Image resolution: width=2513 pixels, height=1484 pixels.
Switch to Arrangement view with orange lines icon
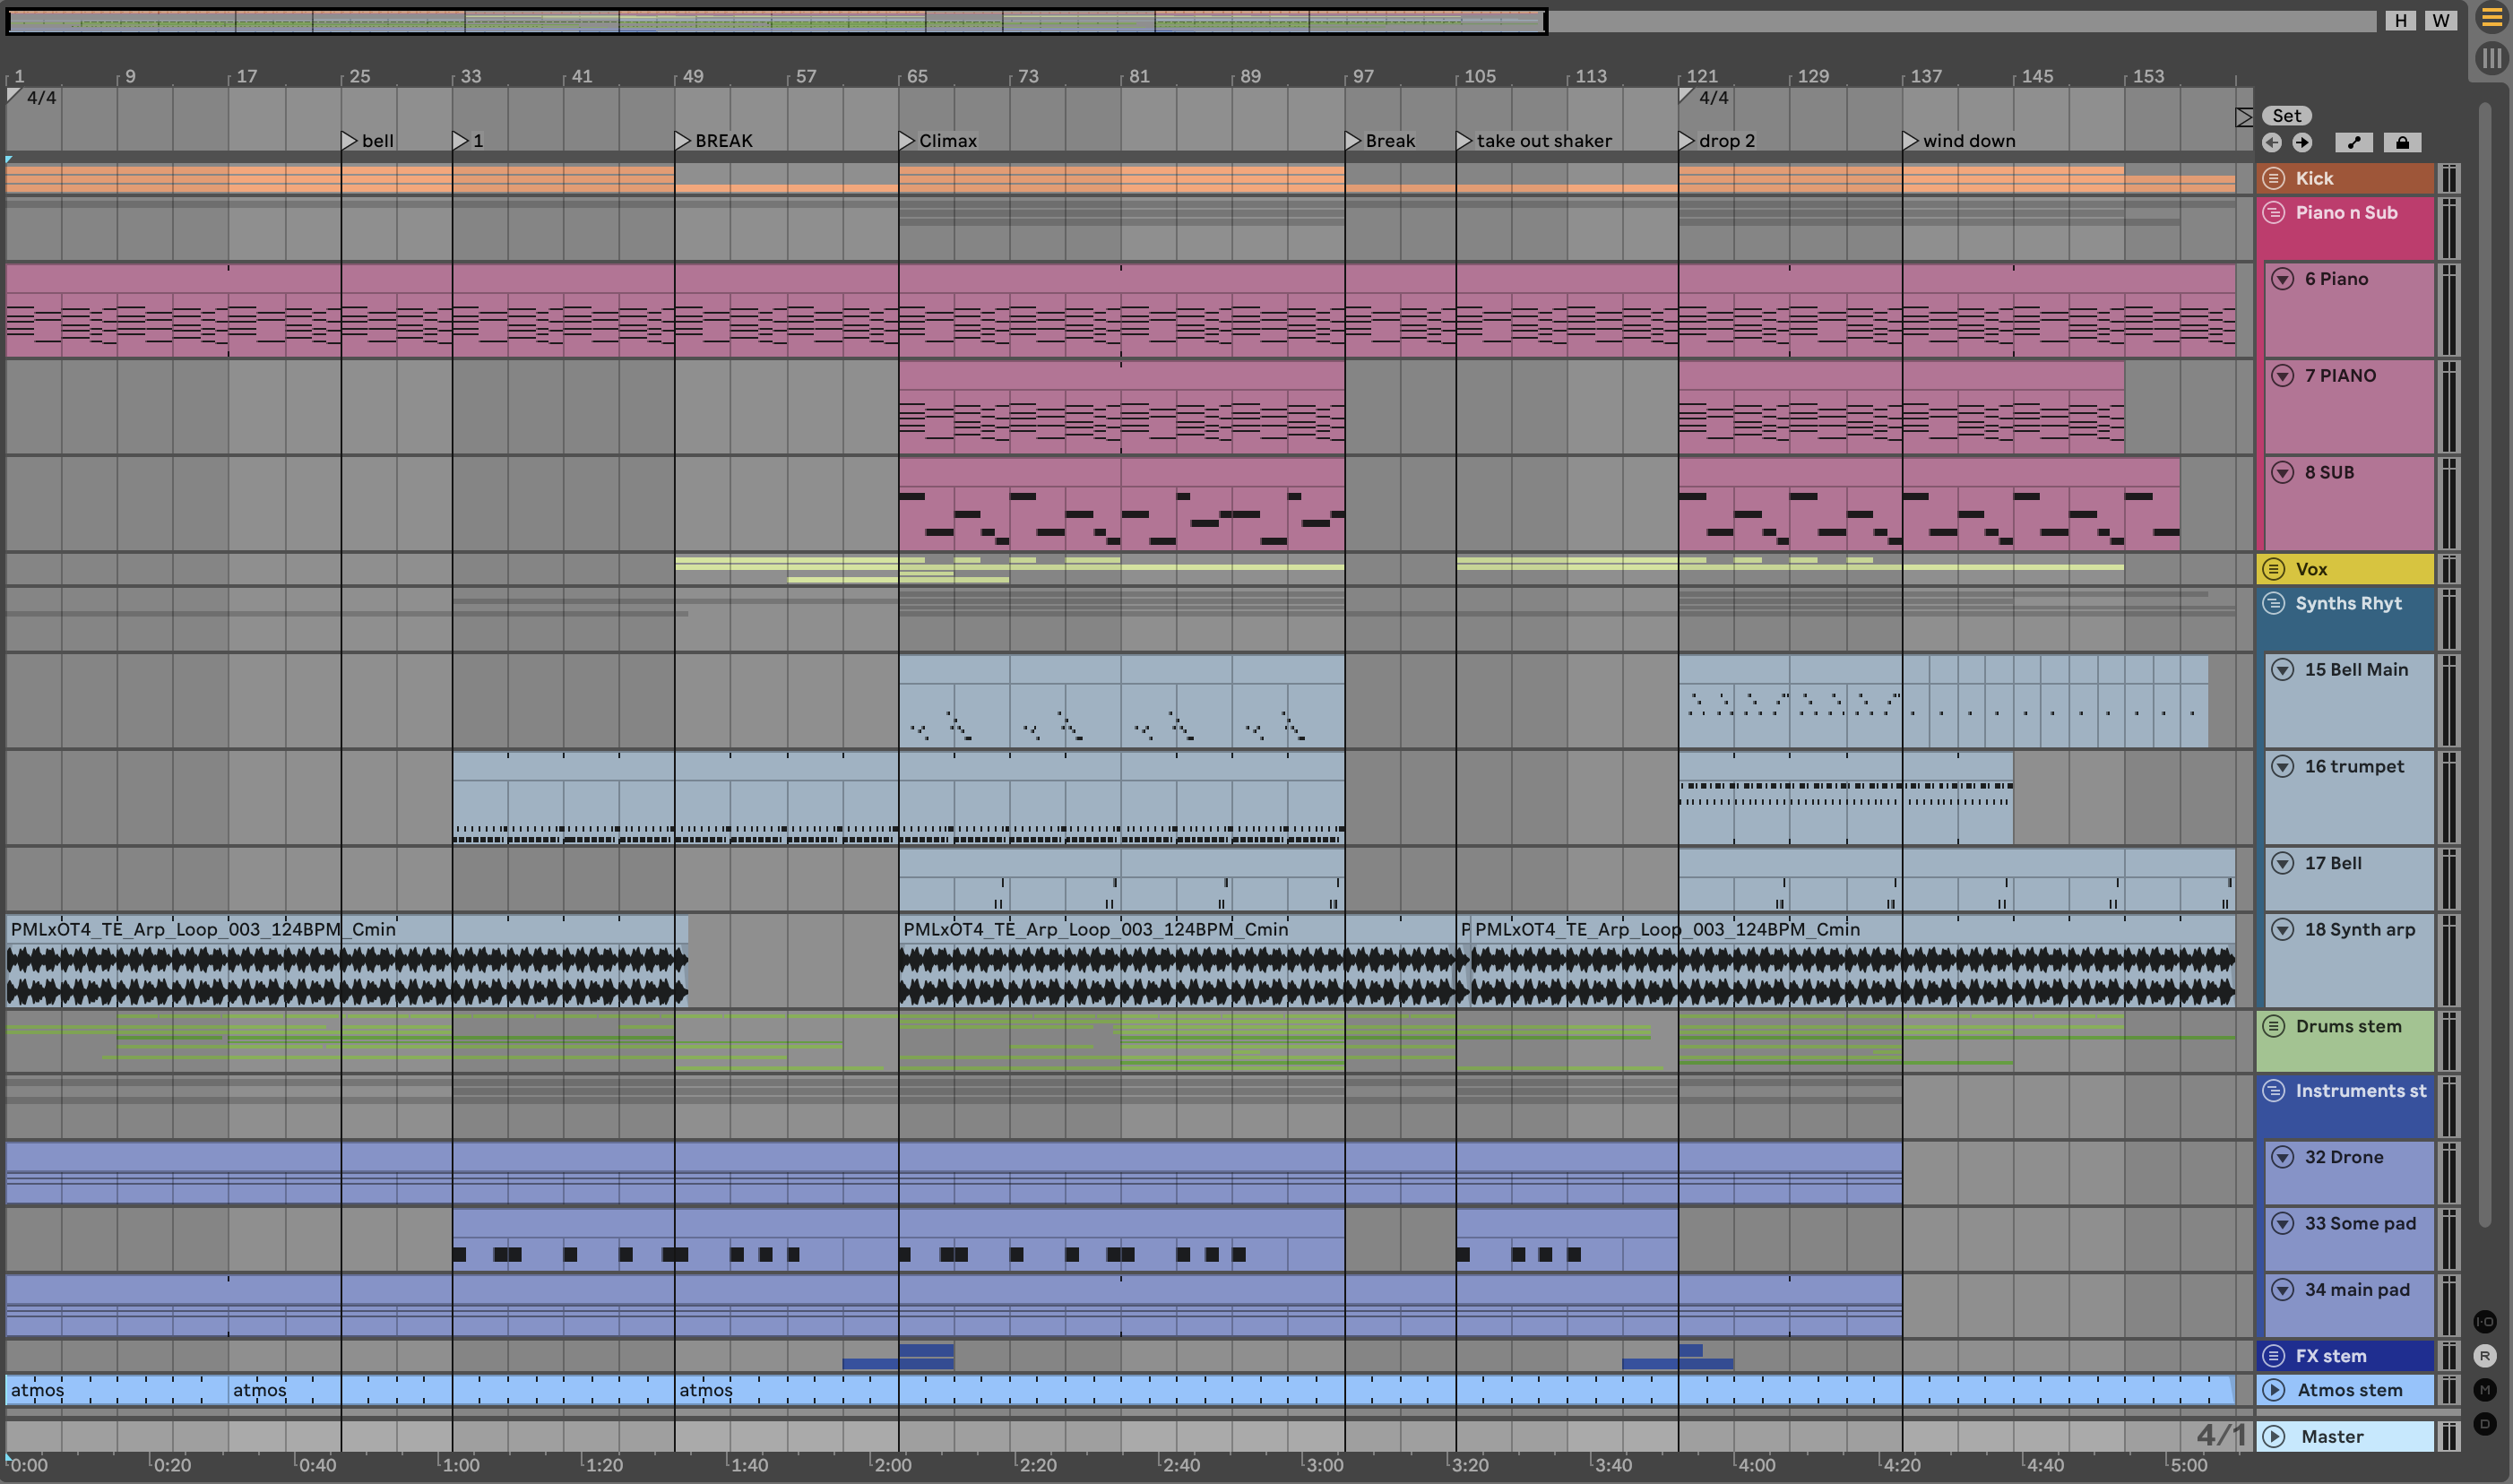[2491, 19]
